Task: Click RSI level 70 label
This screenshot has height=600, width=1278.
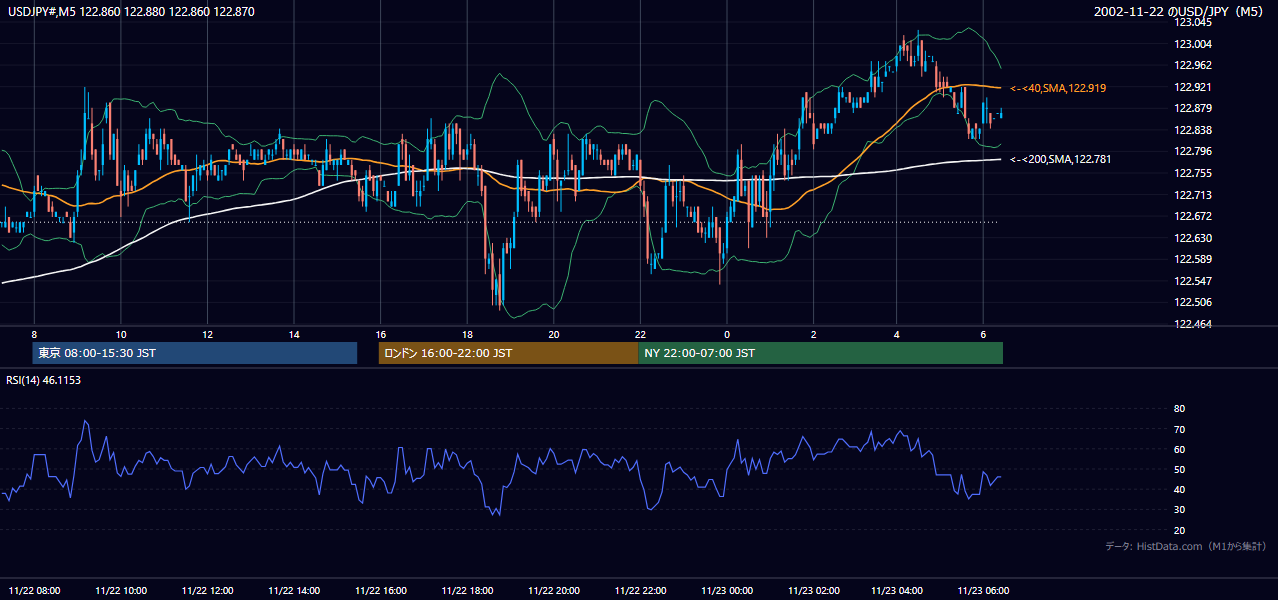Action: (1179, 429)
